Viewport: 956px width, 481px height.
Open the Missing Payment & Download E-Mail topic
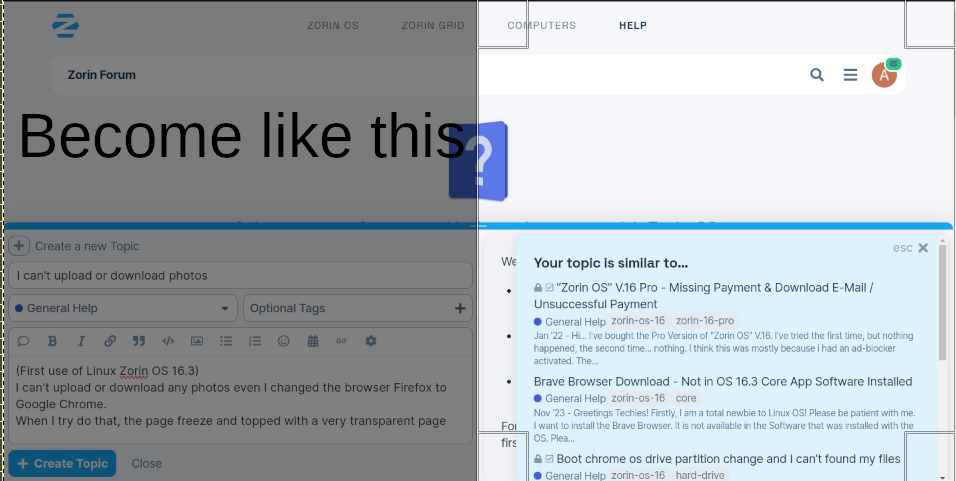point(704,296)
